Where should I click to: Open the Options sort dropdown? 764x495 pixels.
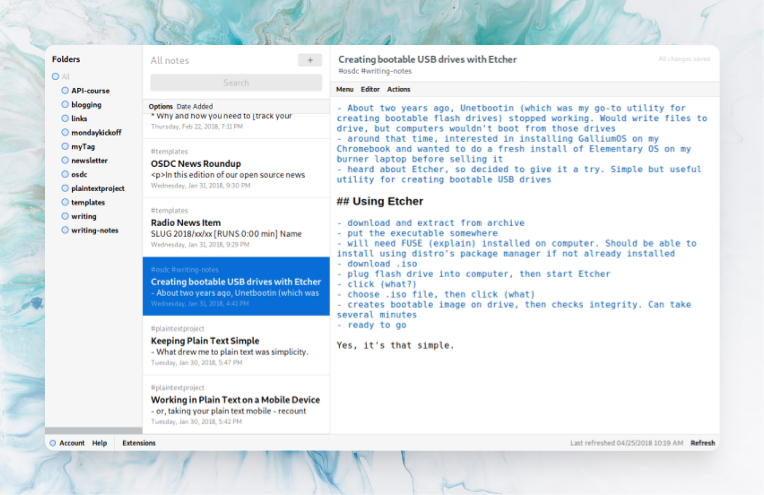(x=160, y=106)
